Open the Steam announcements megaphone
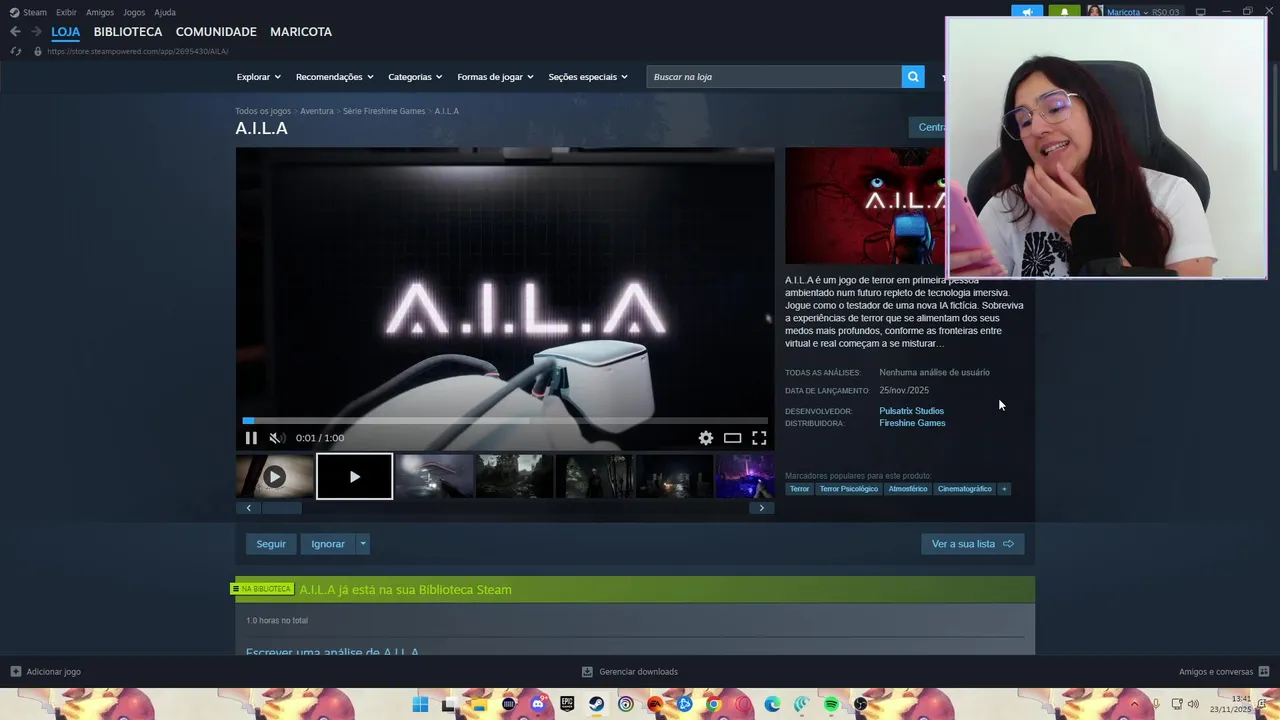Screen dimensions: 1280x720 pyautogui.click(x=1027, y=12)
